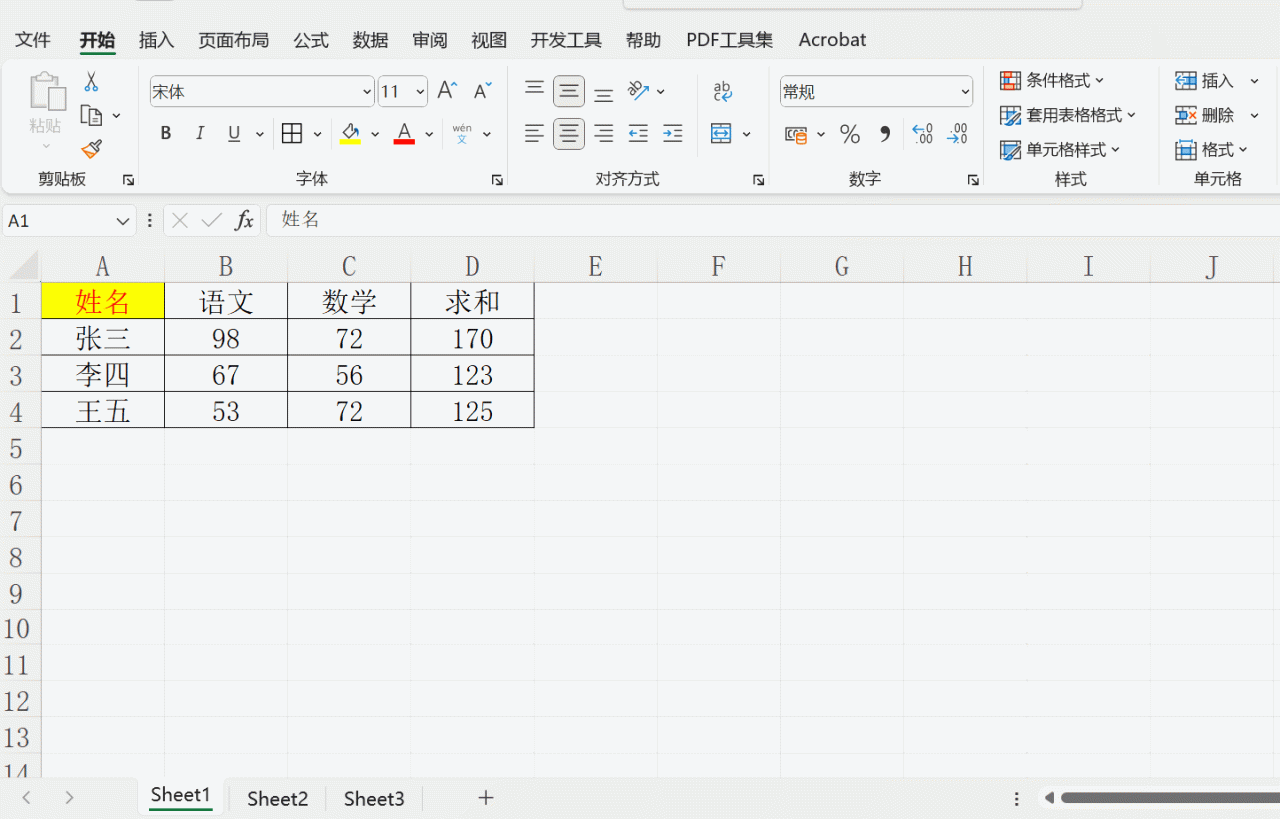Click the wén phonetic guide icon

(462, 133)
